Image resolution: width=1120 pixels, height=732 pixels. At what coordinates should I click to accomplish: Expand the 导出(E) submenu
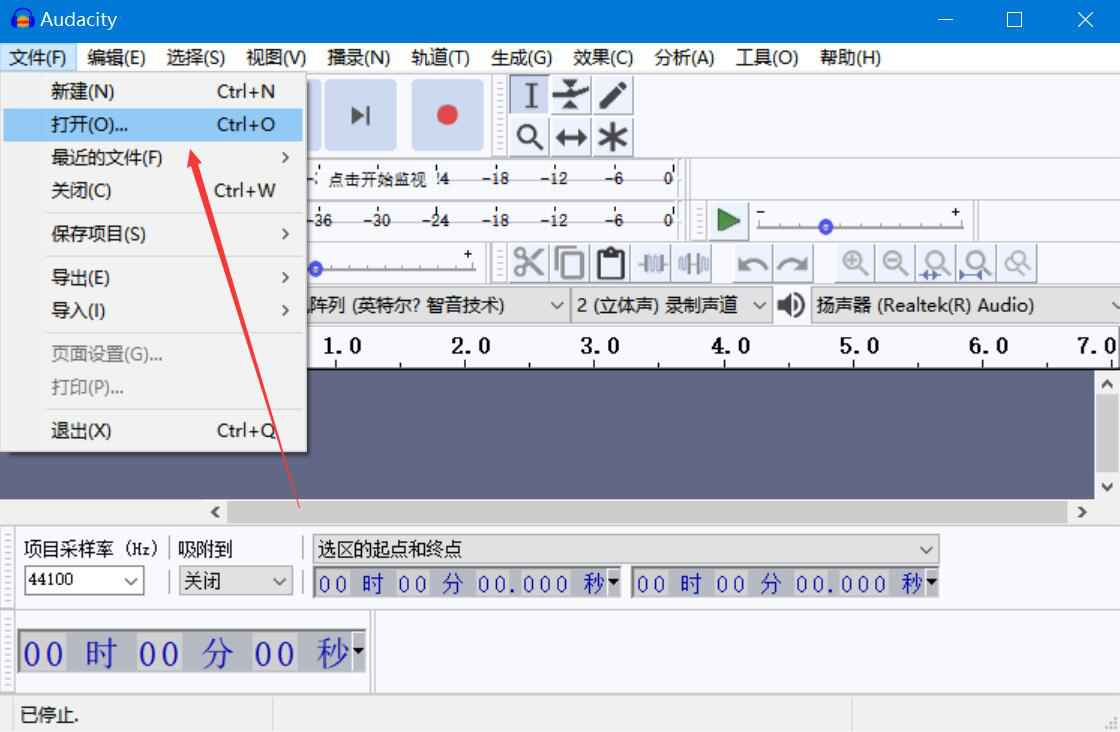click(x=153, y=277)
